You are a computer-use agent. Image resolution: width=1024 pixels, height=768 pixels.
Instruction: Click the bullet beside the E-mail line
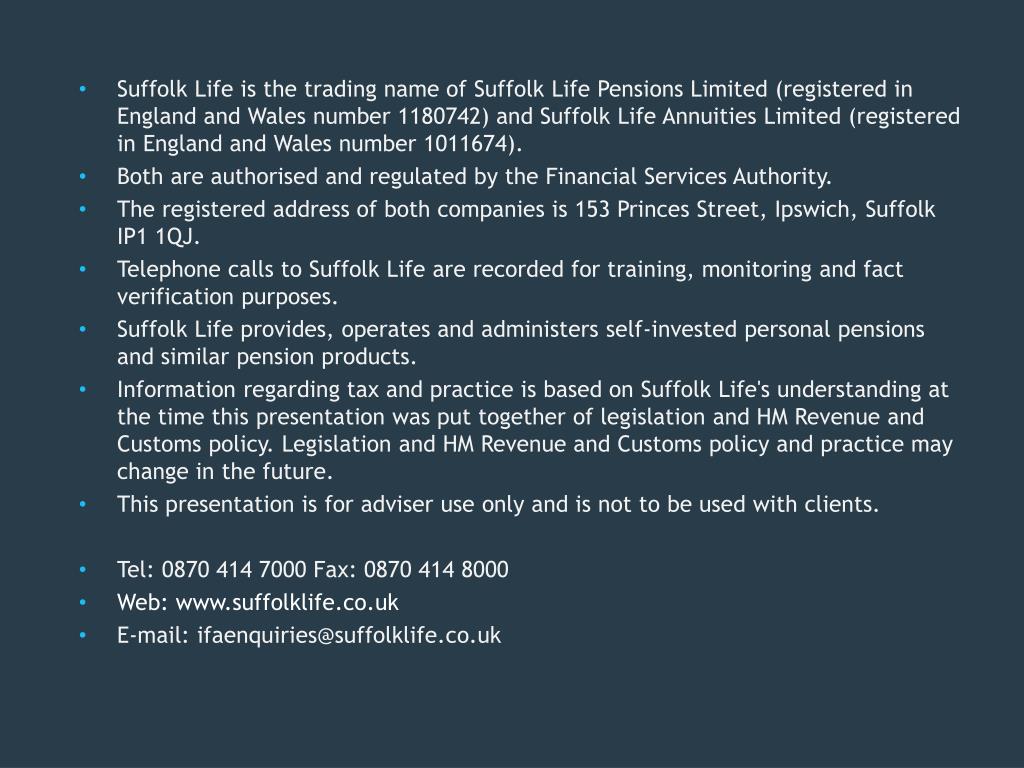[x=82, y=635]
